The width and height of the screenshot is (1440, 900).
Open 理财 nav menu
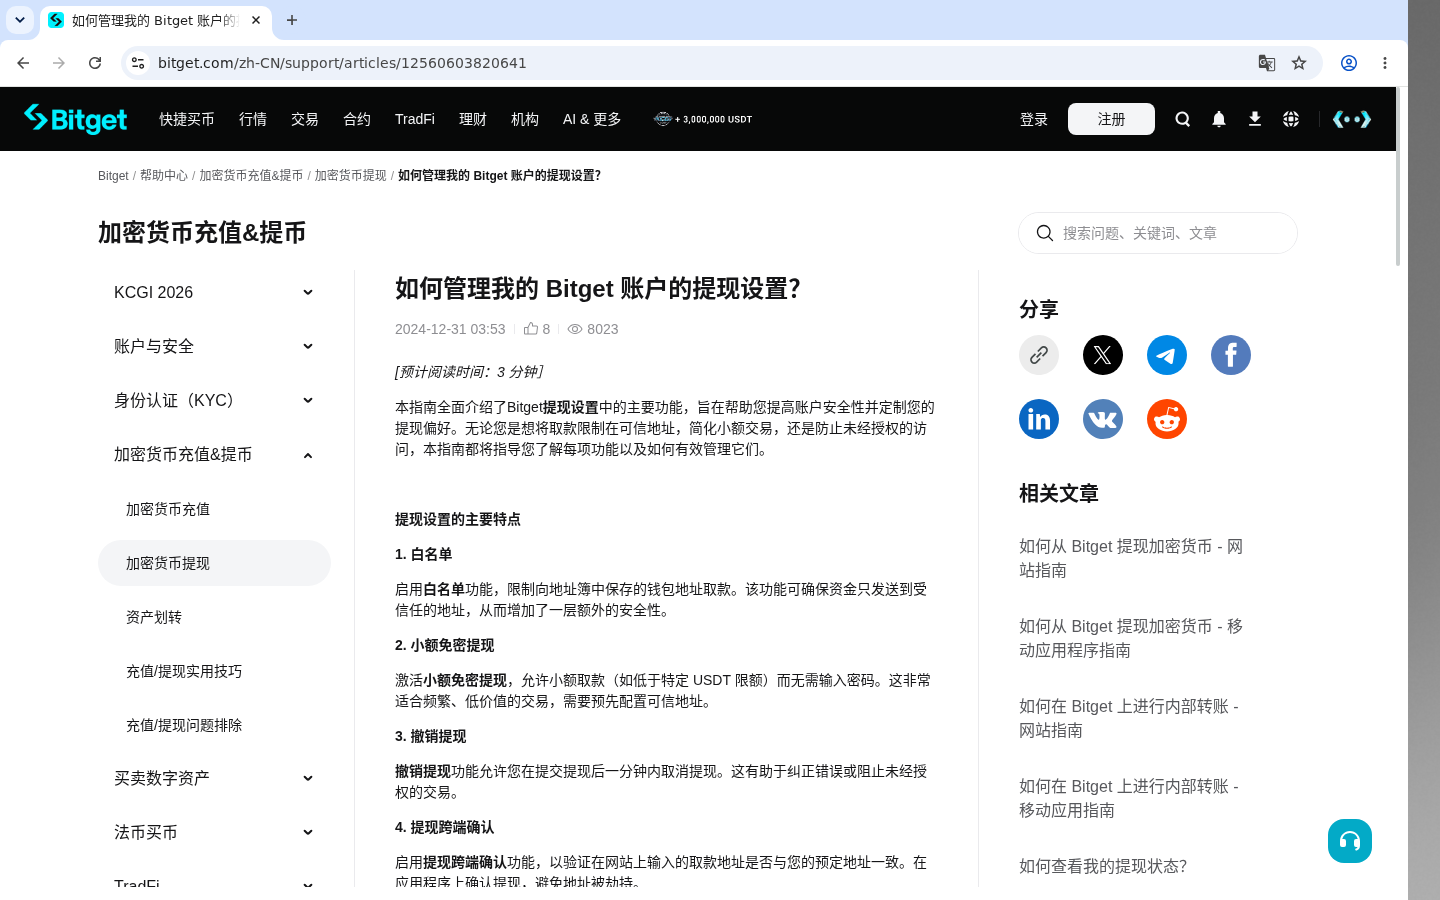[473, 119]
